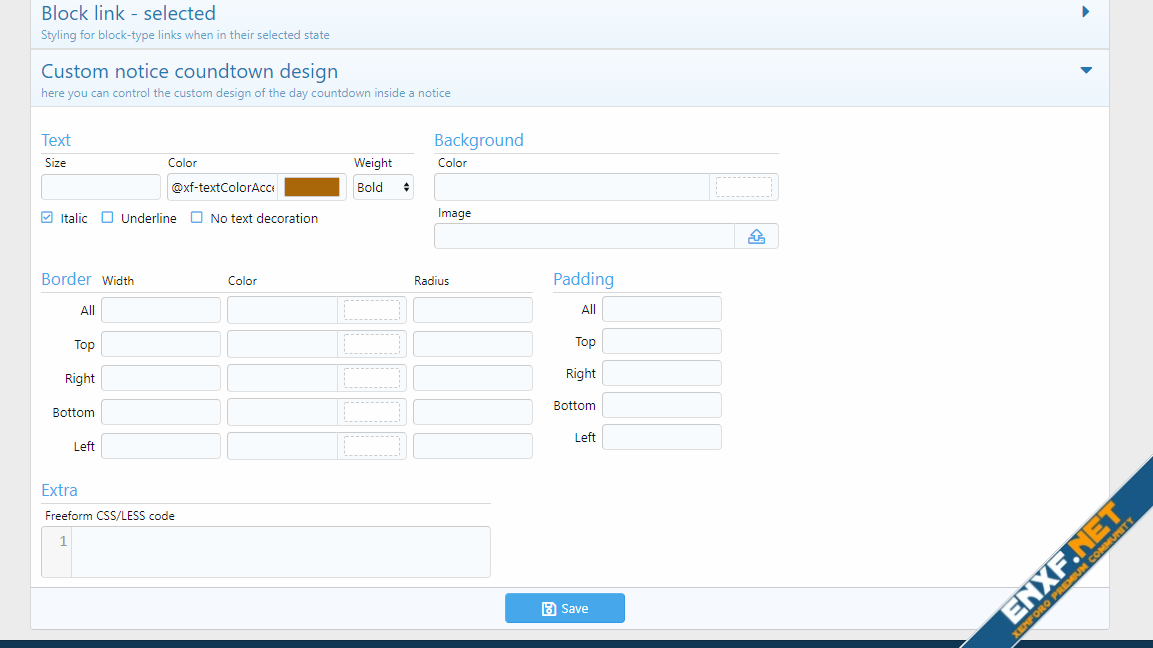Click the Save button
Screen dimensions: 1153x648
click(564, 608)
